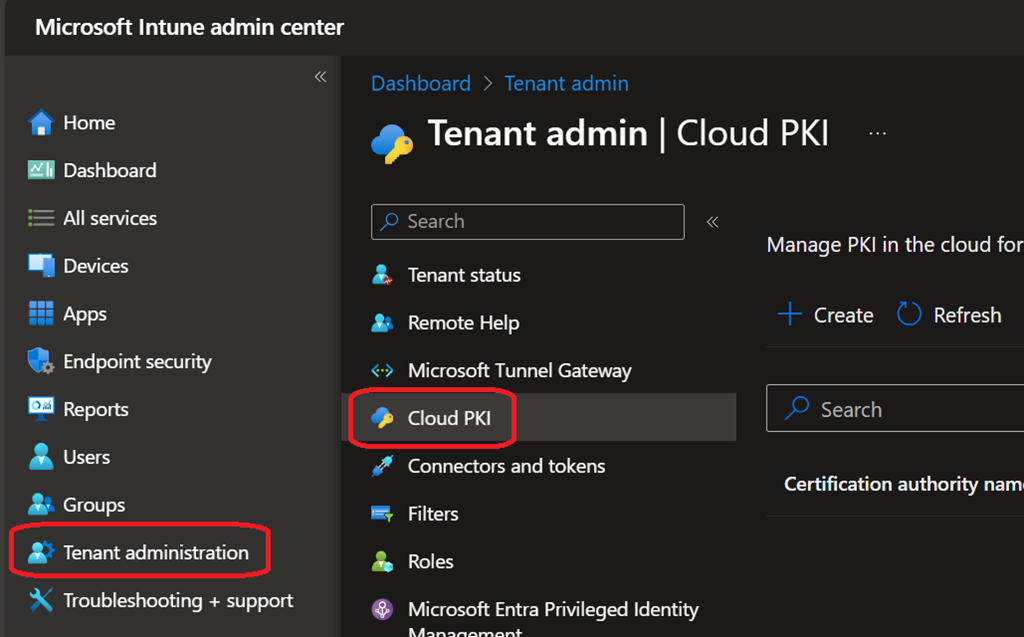Collapse the main left navigation sidebar
This screenshot has width=1024, height=637.
click(x=320, y=77)
